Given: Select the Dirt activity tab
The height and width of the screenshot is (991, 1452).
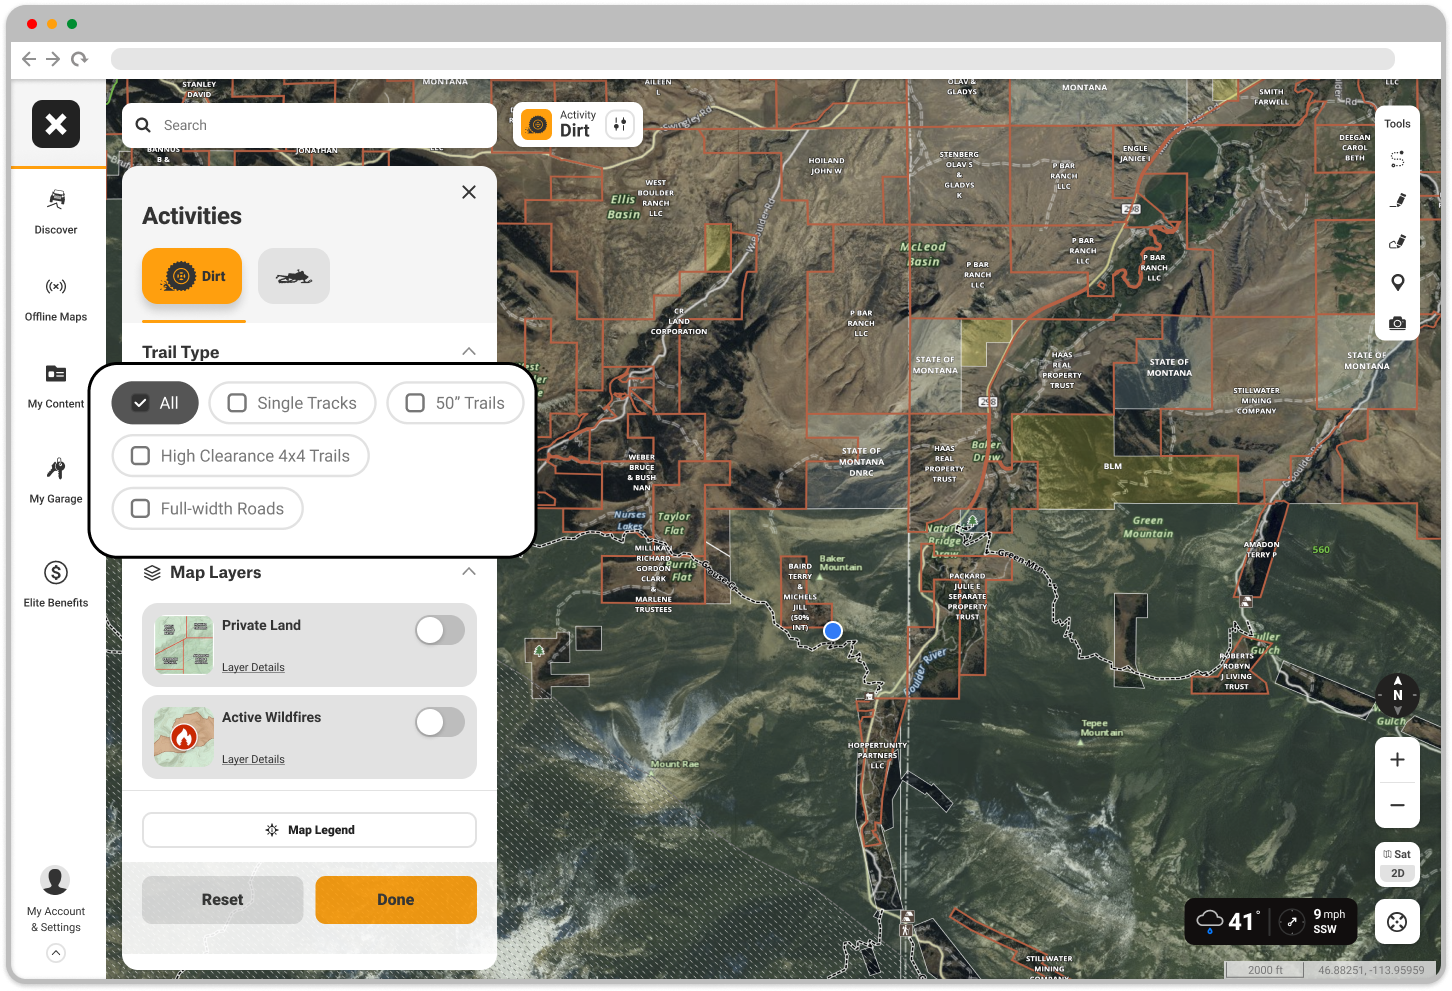Looking at the screenshot, I should click(x=192, y=276).
